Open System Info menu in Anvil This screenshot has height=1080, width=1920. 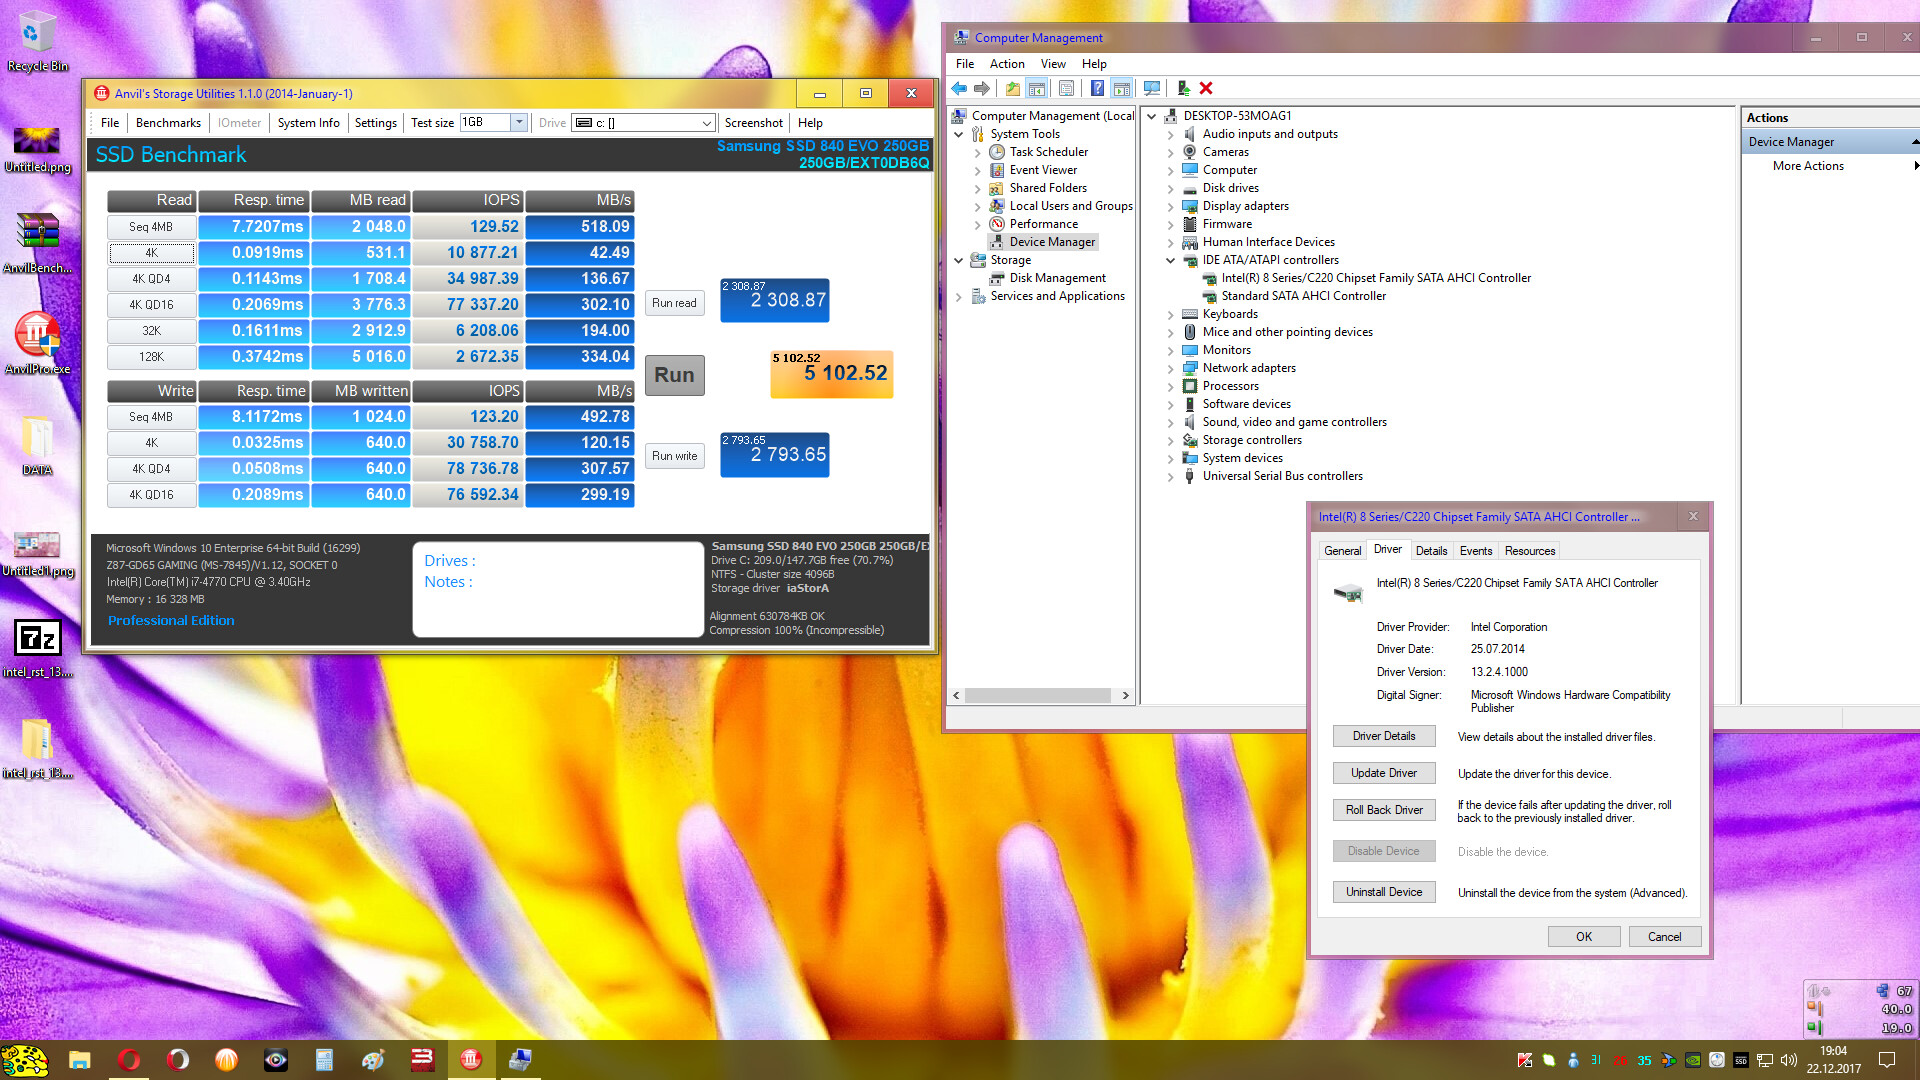click(308, 123)
